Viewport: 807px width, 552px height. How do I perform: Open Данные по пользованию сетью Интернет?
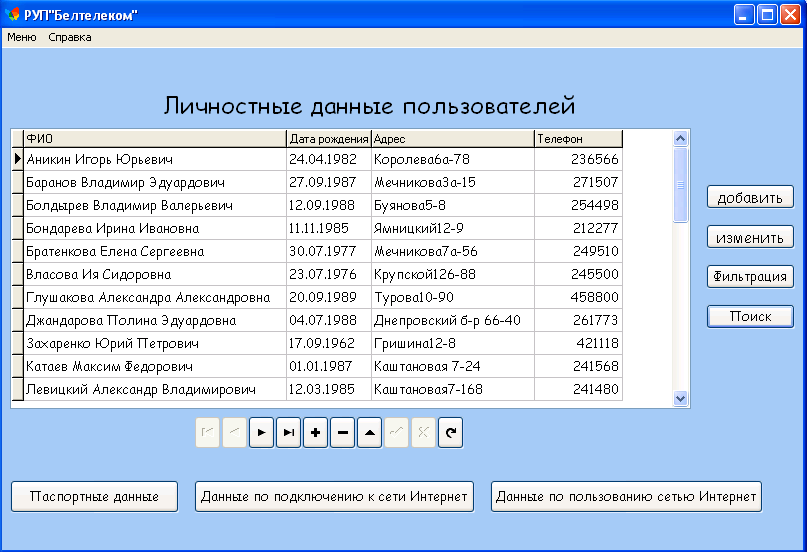click(x=626, y=496)
